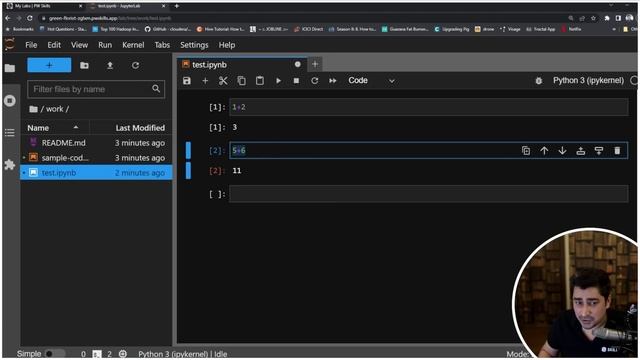The image size is (640, 360).
Task: Click the blue New Launcher plus button
Action: (x=49, y=65)
